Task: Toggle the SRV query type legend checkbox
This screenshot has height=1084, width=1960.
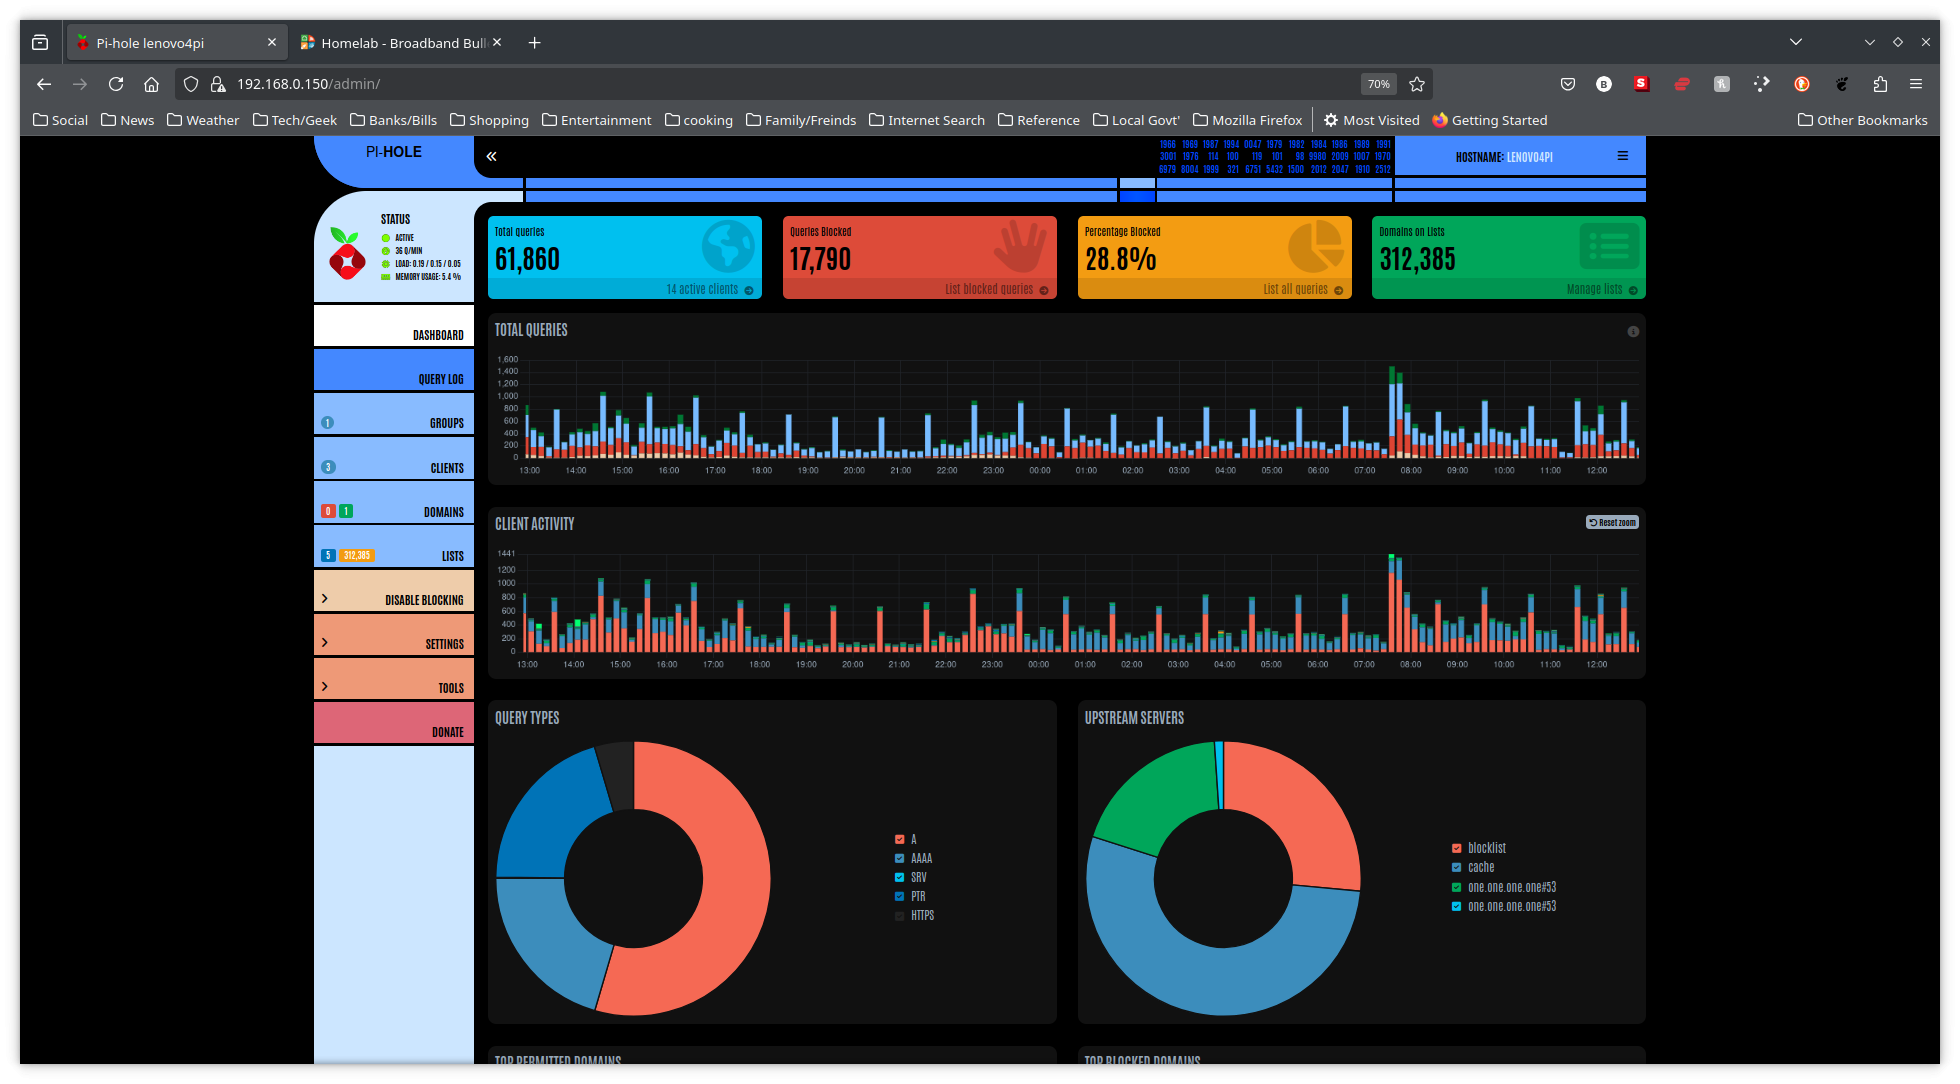Action: [x=899, y=877]
